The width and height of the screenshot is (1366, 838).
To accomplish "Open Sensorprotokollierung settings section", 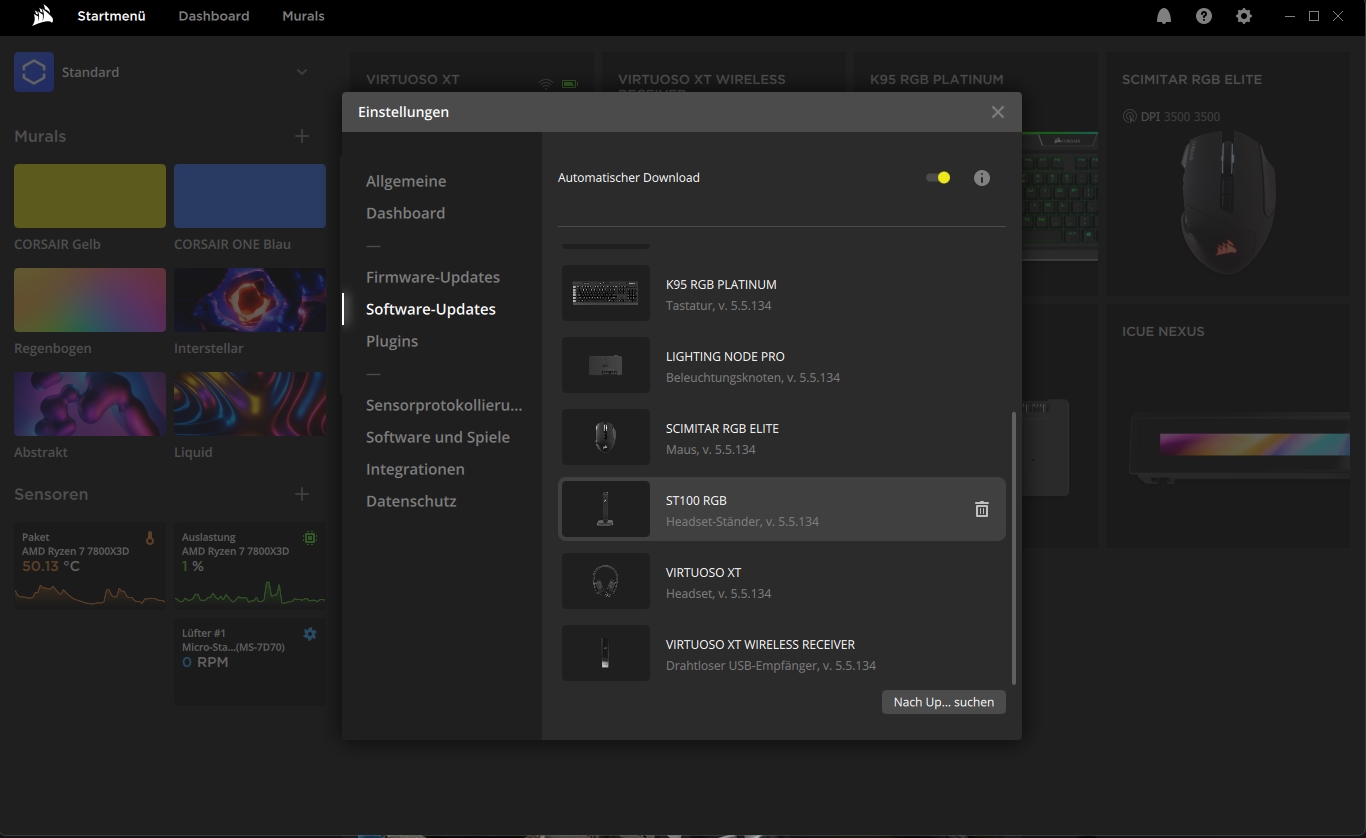I will [x=444, y=405].
